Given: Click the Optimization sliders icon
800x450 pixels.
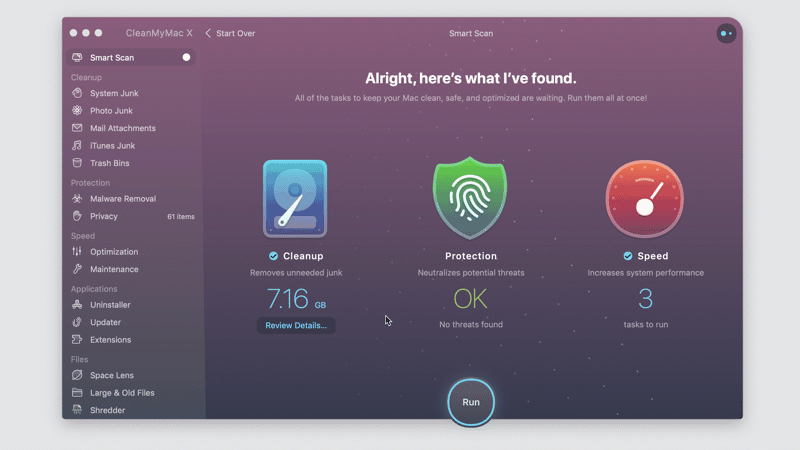Looking at the screenshot, I should pos(77,252).
